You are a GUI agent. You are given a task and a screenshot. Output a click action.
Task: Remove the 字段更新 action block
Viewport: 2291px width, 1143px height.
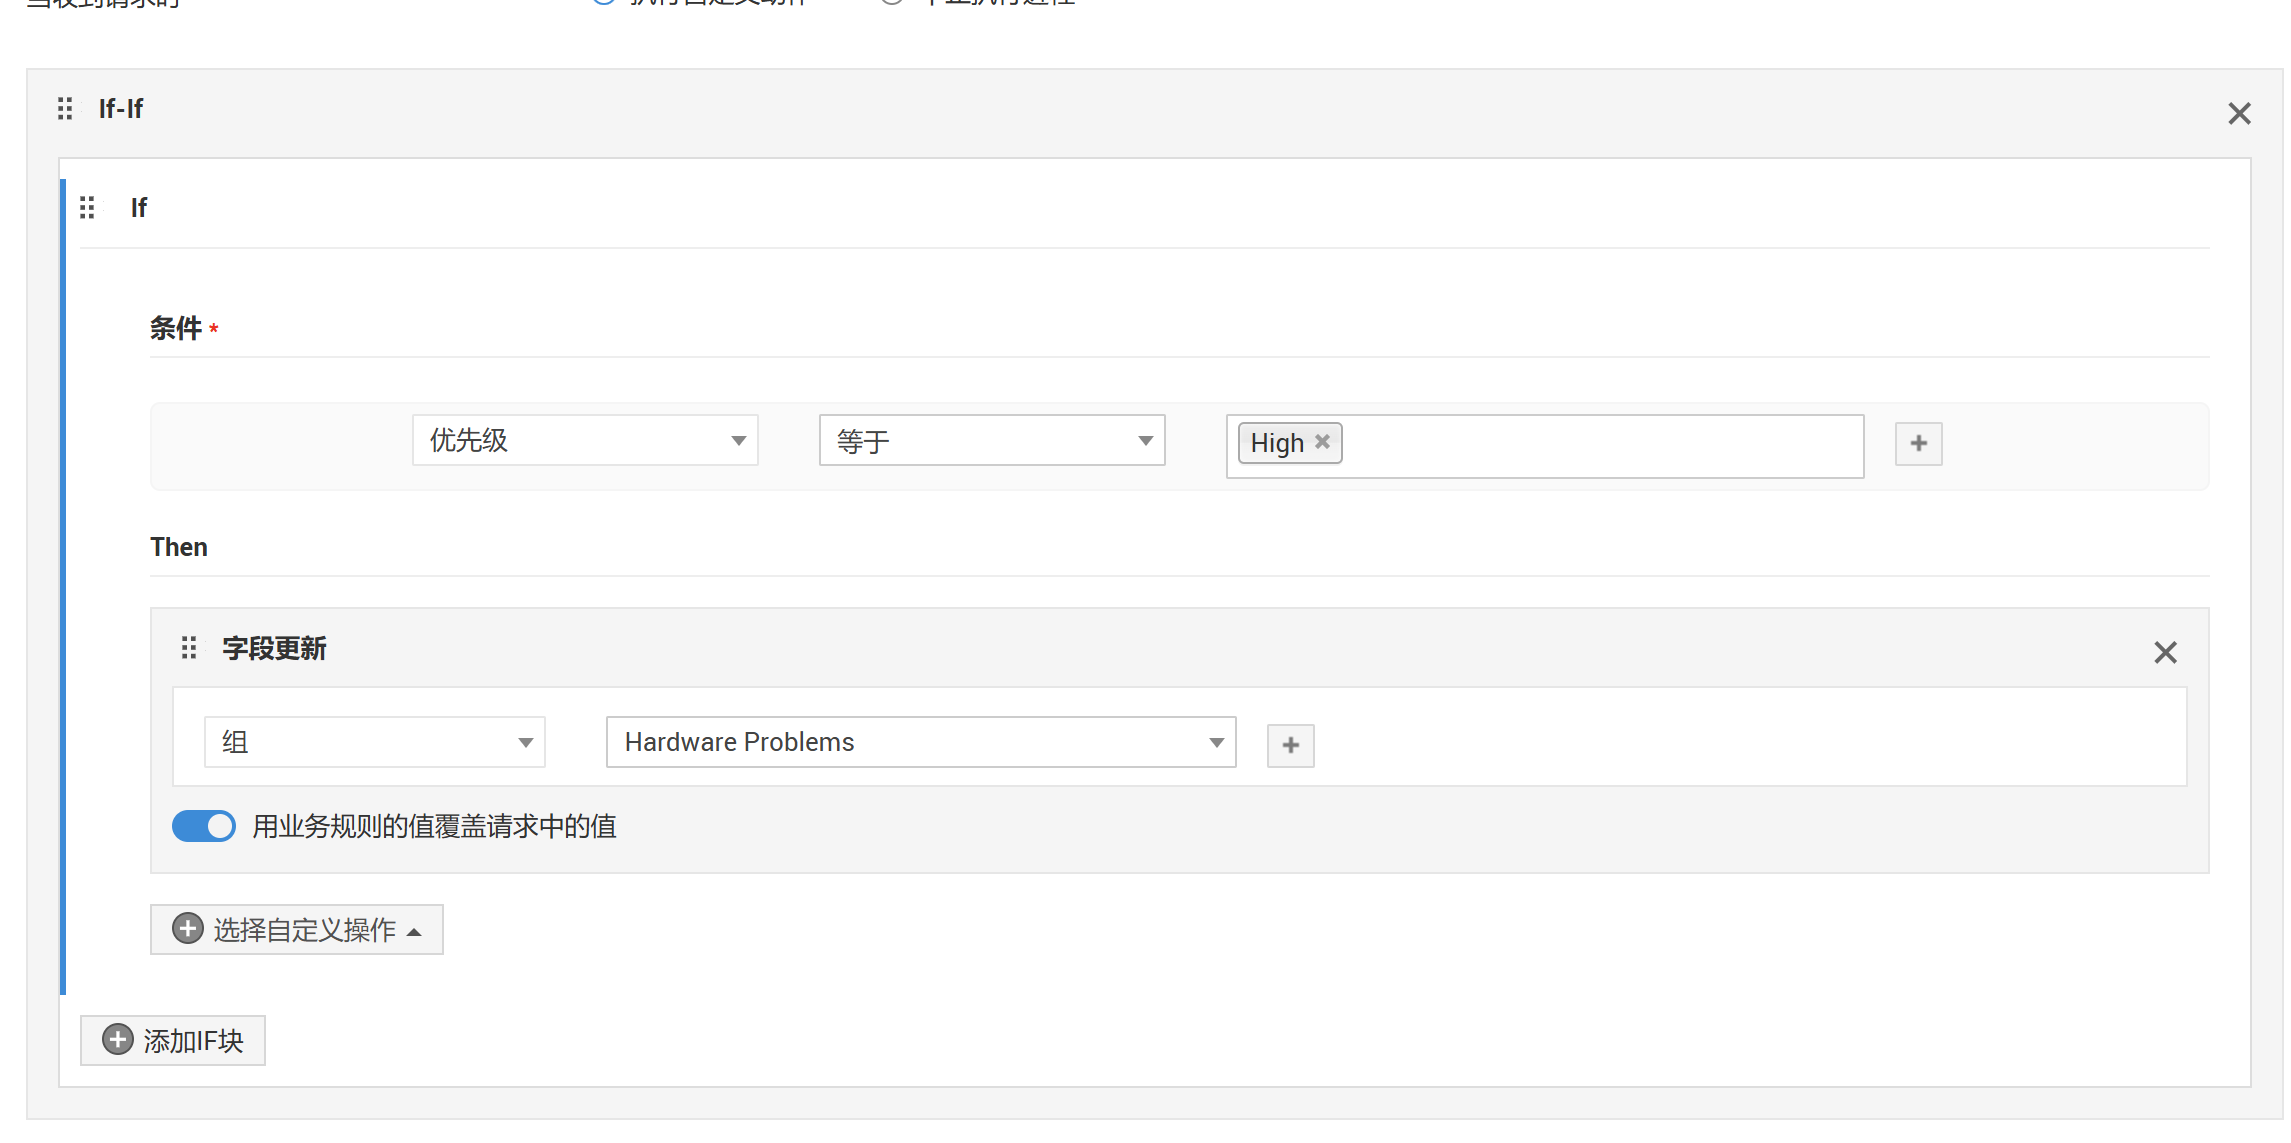[x=2165, y=653]
